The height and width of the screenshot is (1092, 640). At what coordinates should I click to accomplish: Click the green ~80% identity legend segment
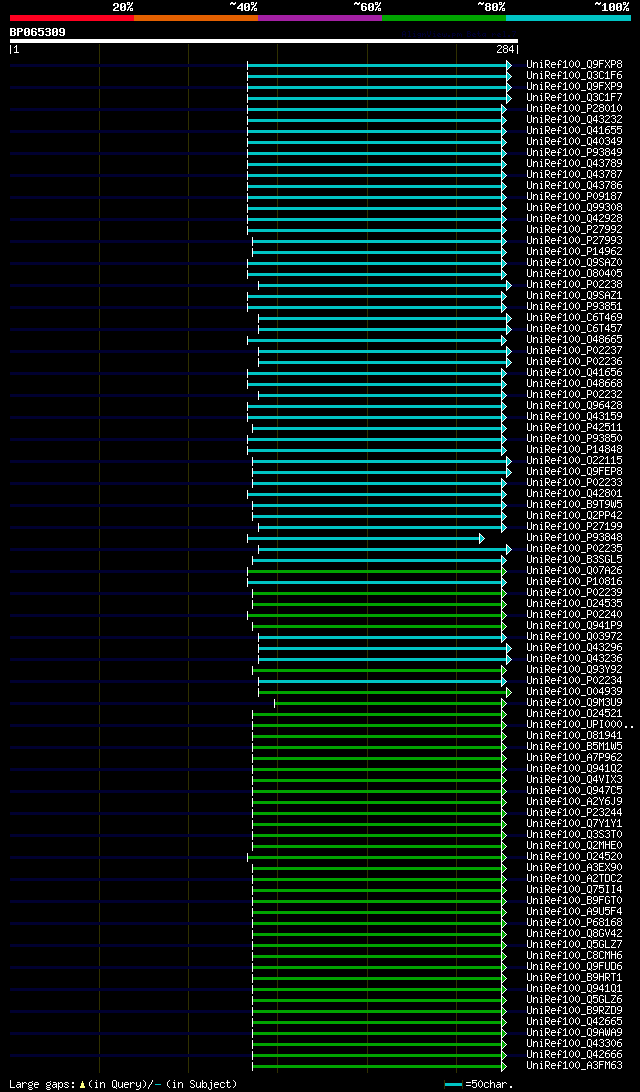444,17
